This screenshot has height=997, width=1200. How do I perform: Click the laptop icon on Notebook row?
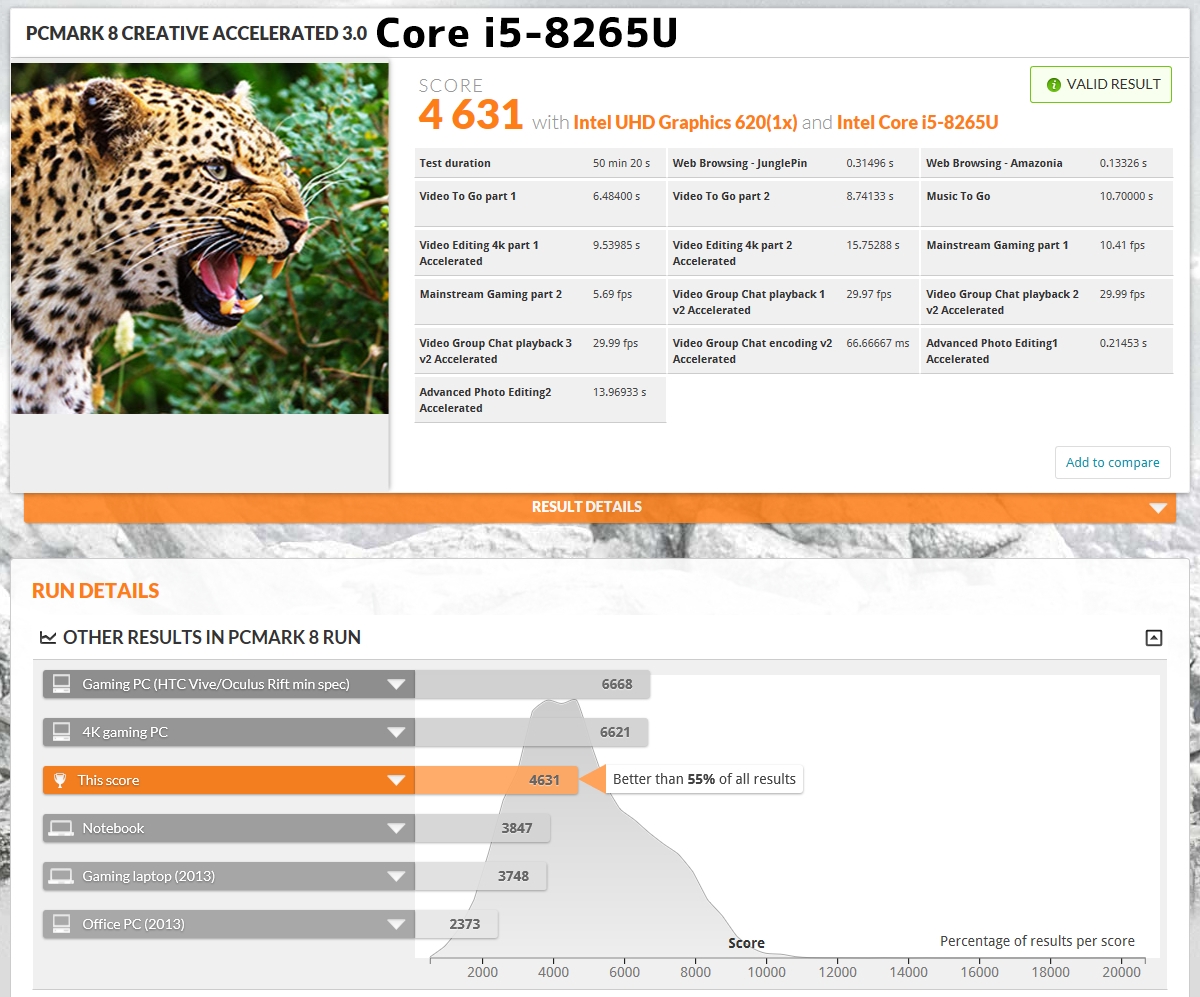(x=62, y=828)
